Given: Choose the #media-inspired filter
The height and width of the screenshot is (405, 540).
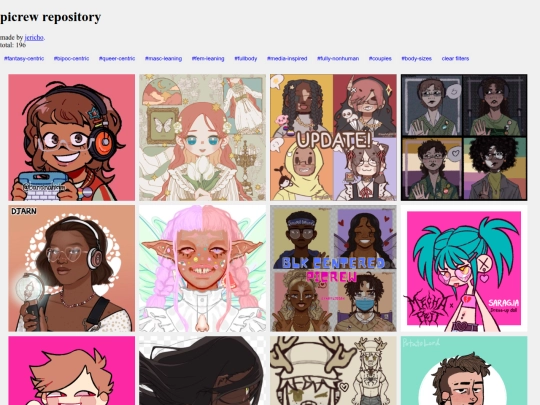Looking at the screenshot, I should point(287,59).
